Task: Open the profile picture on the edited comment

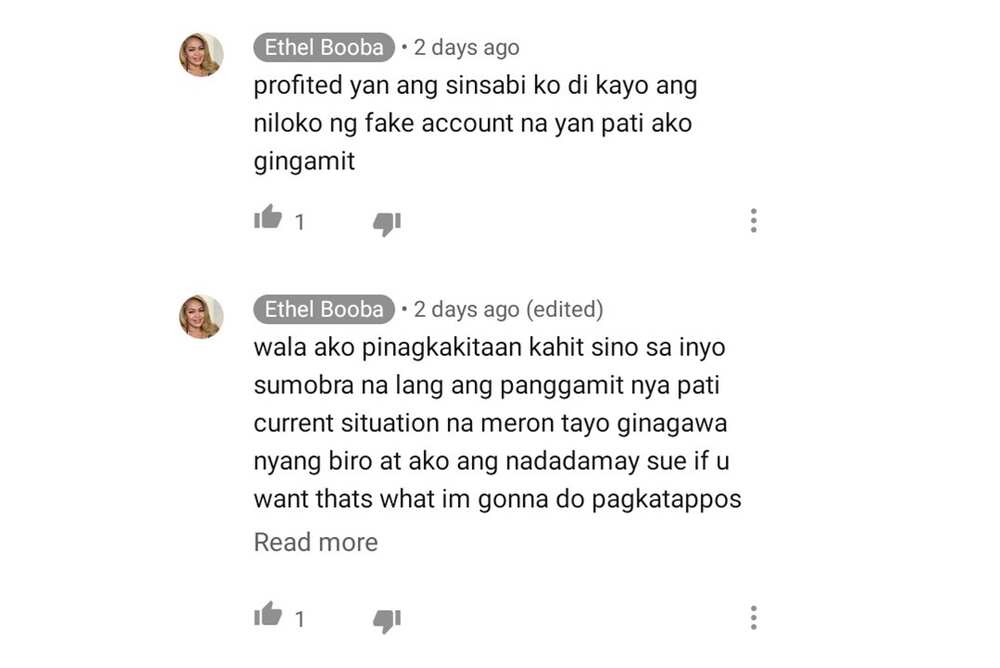Action: pos(202,316)
